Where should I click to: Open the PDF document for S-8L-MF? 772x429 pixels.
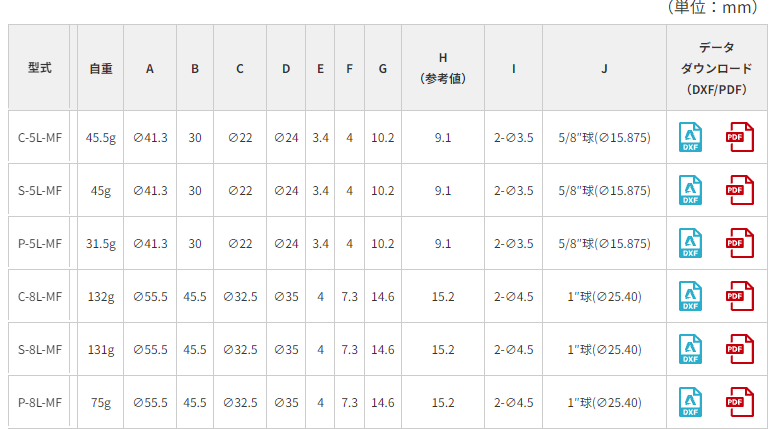pos(740,349)
